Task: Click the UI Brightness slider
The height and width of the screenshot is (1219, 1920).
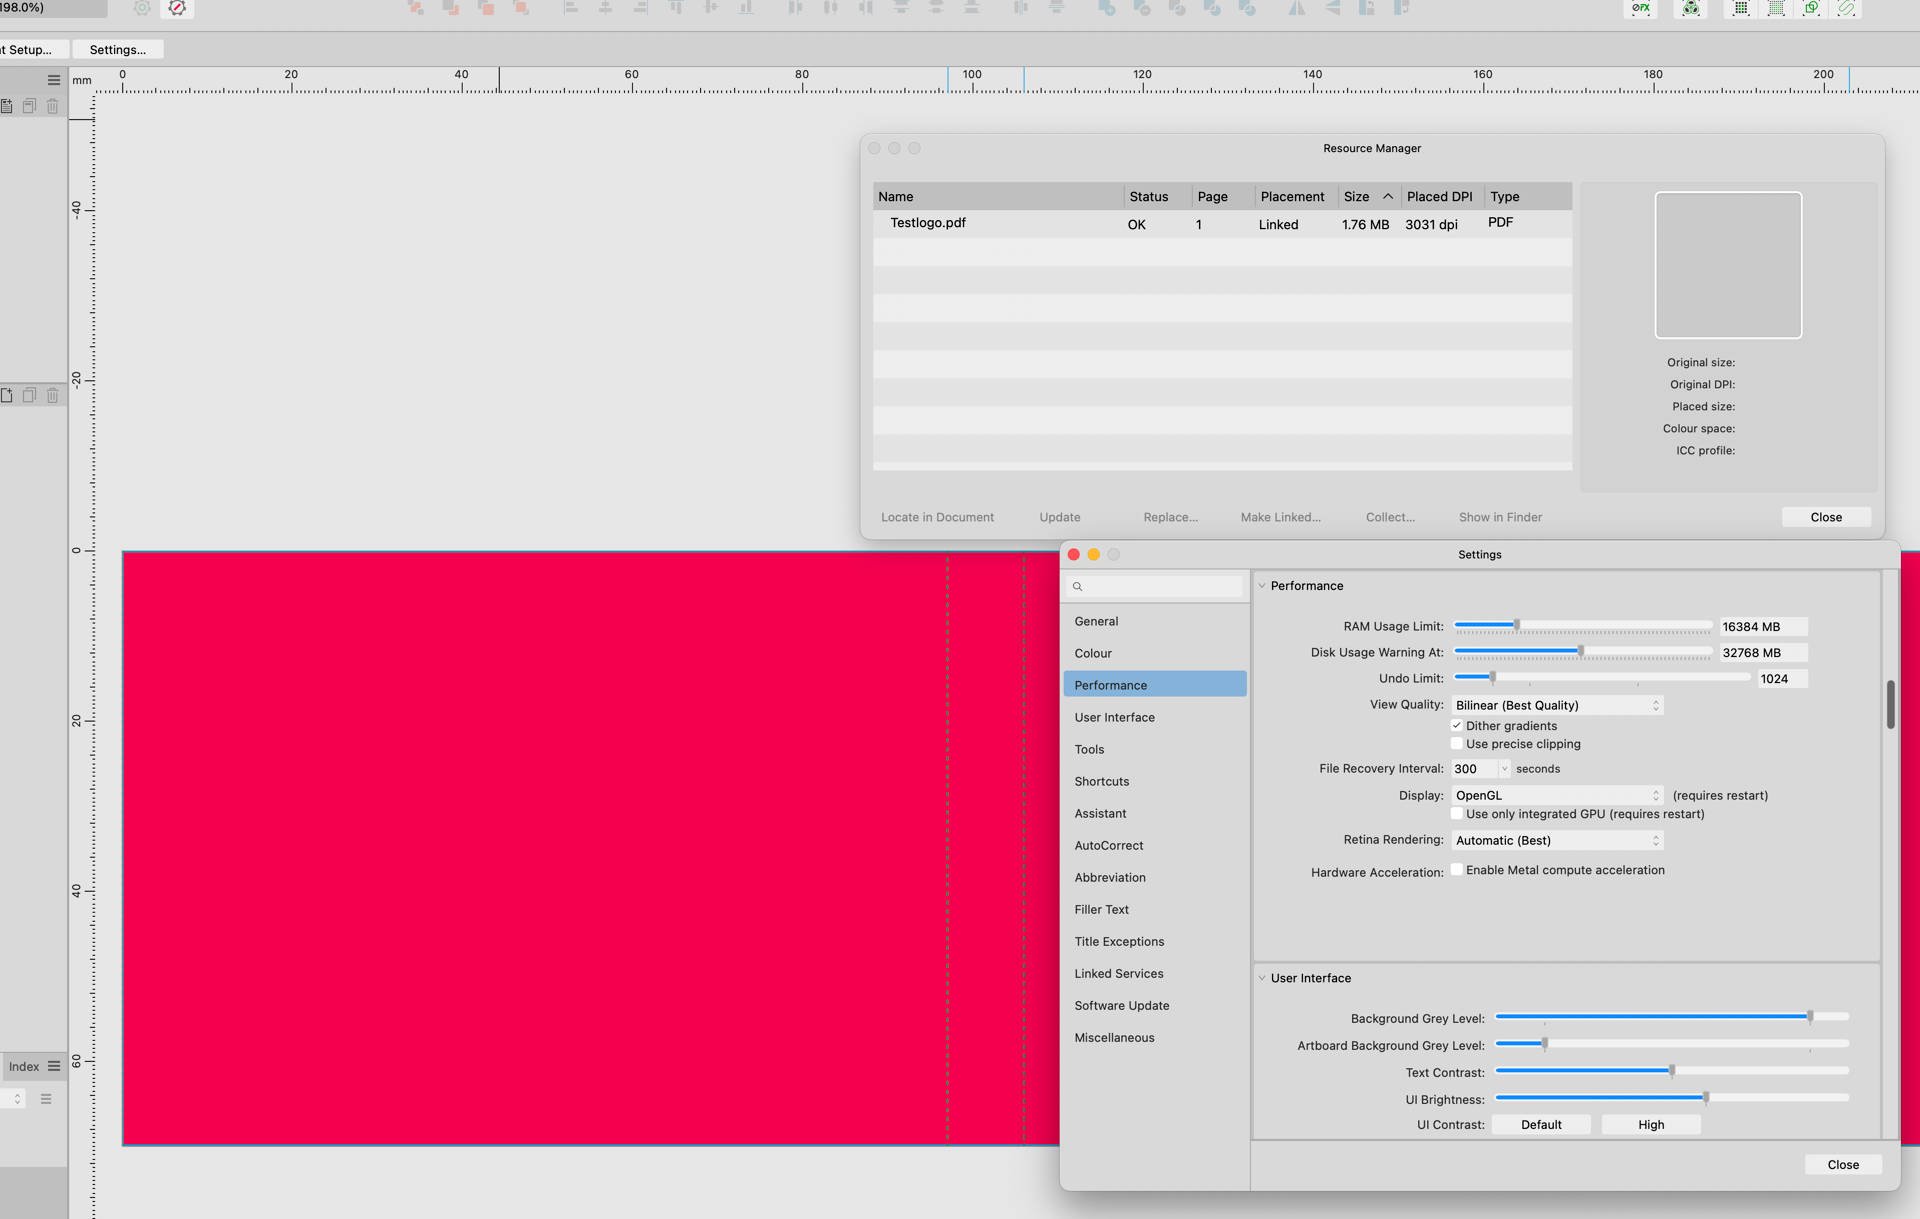Action: tap(1672, 1098)
